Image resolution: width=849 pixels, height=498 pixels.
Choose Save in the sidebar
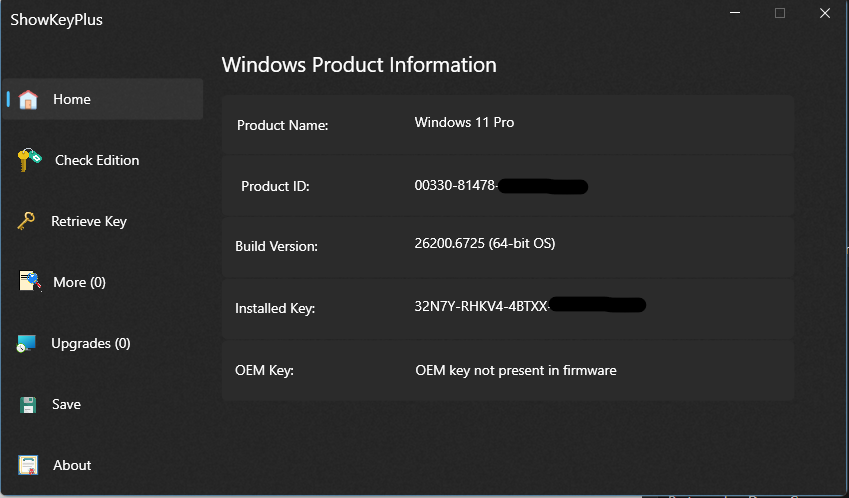pyautogui.click(x=66, y=404)
